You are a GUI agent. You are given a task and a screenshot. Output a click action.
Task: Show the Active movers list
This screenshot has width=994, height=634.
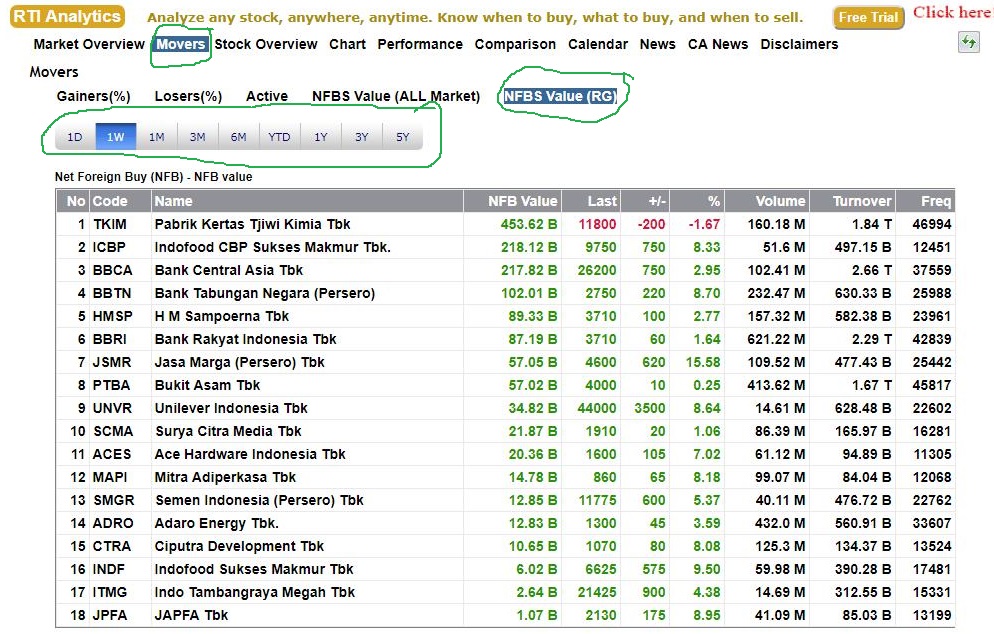pos(267,96)
